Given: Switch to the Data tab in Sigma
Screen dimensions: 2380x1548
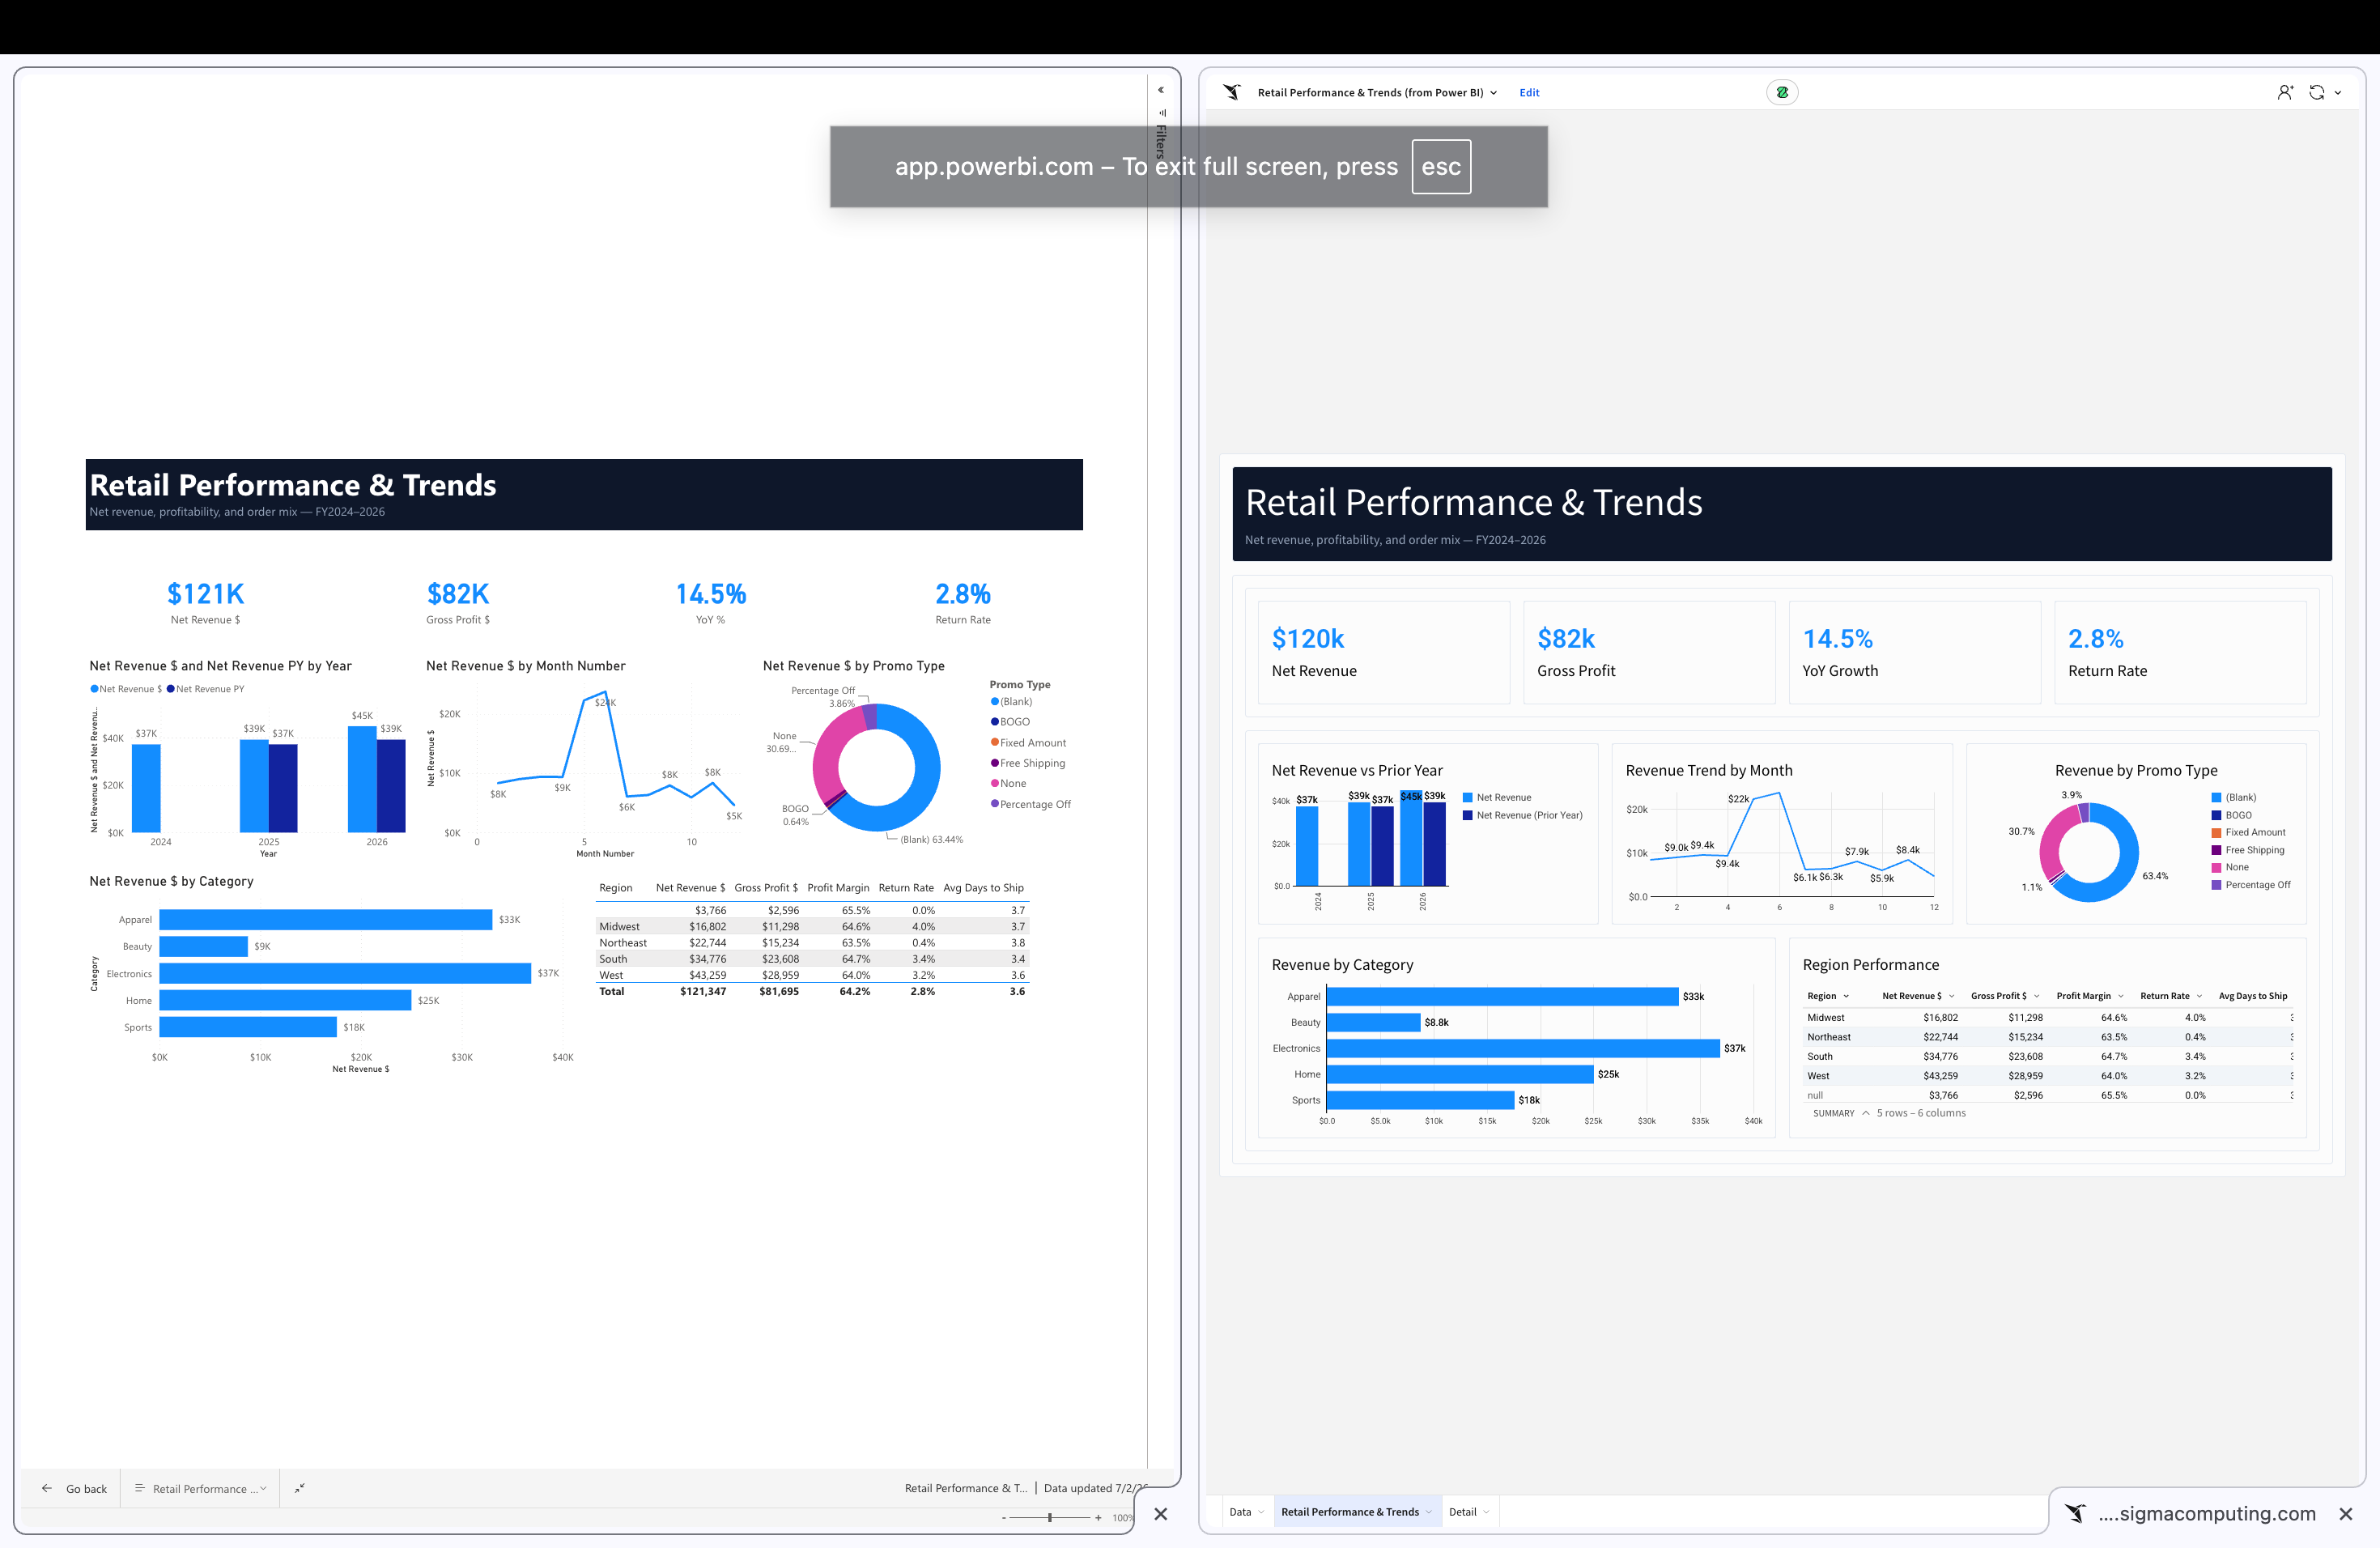Looking at the screenshot, I should tap(1240, 1512).
